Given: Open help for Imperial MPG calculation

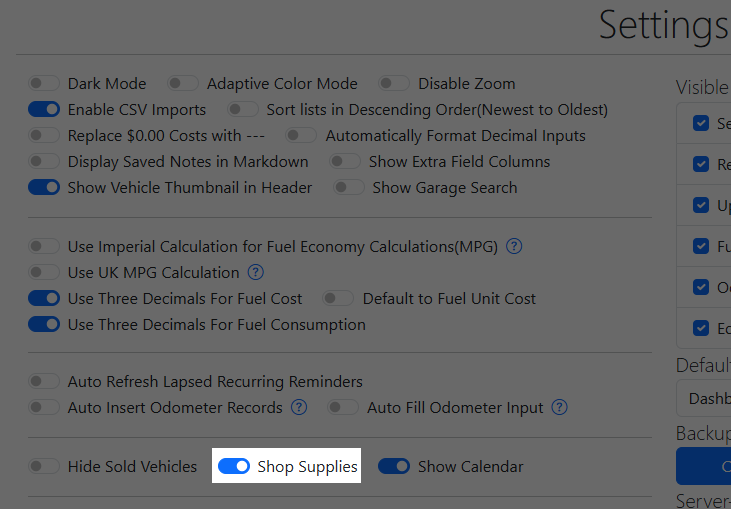Looking at the screenshot, I should 515,246.
